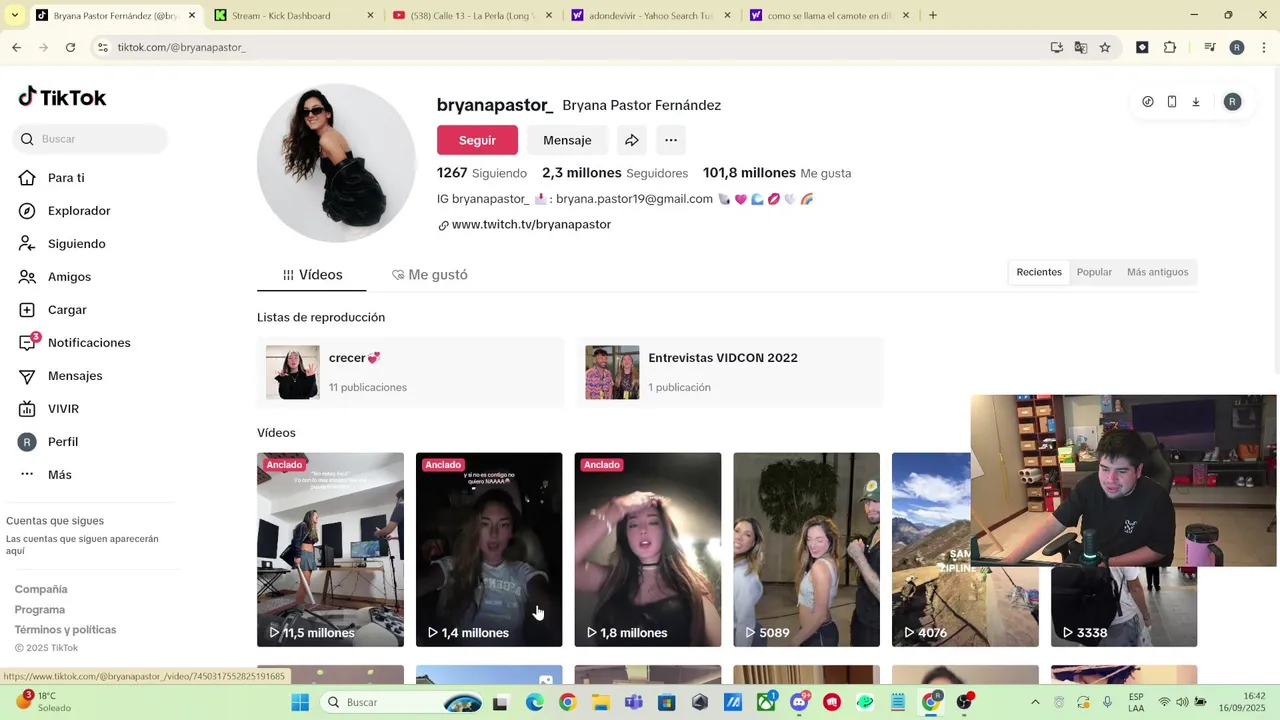Open Microsoft Edge from the taskbar

(534, 702)
